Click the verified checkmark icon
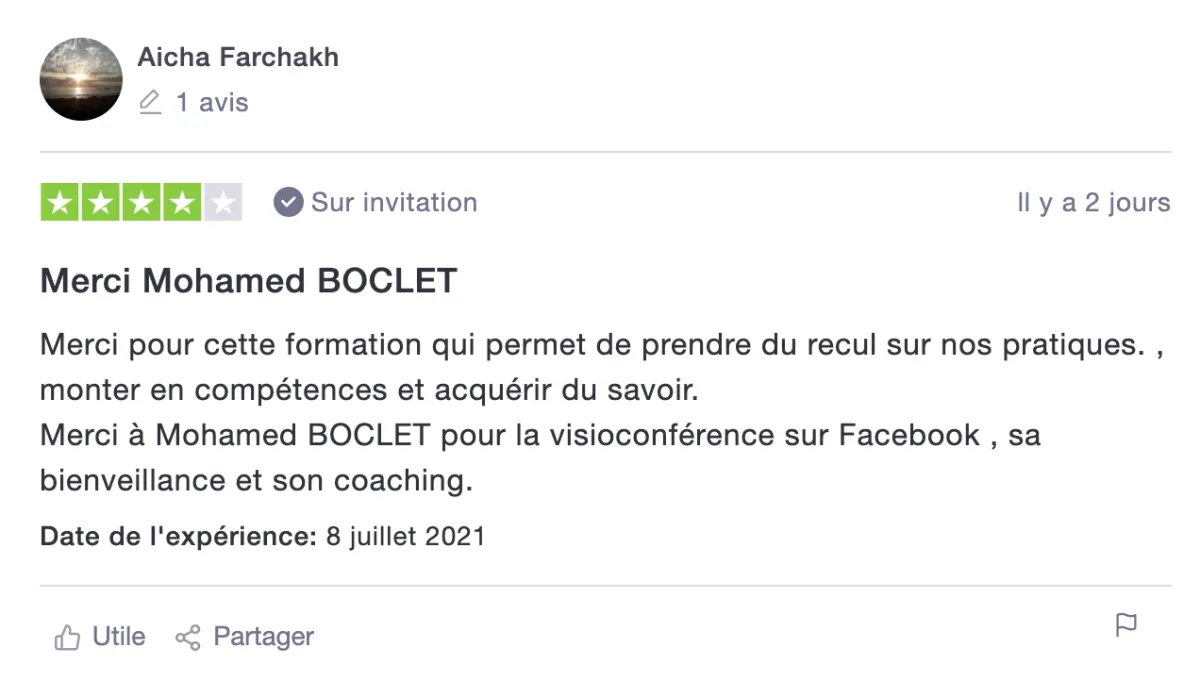Screen dimensions: 1200x698 click(x=288, y=202)
